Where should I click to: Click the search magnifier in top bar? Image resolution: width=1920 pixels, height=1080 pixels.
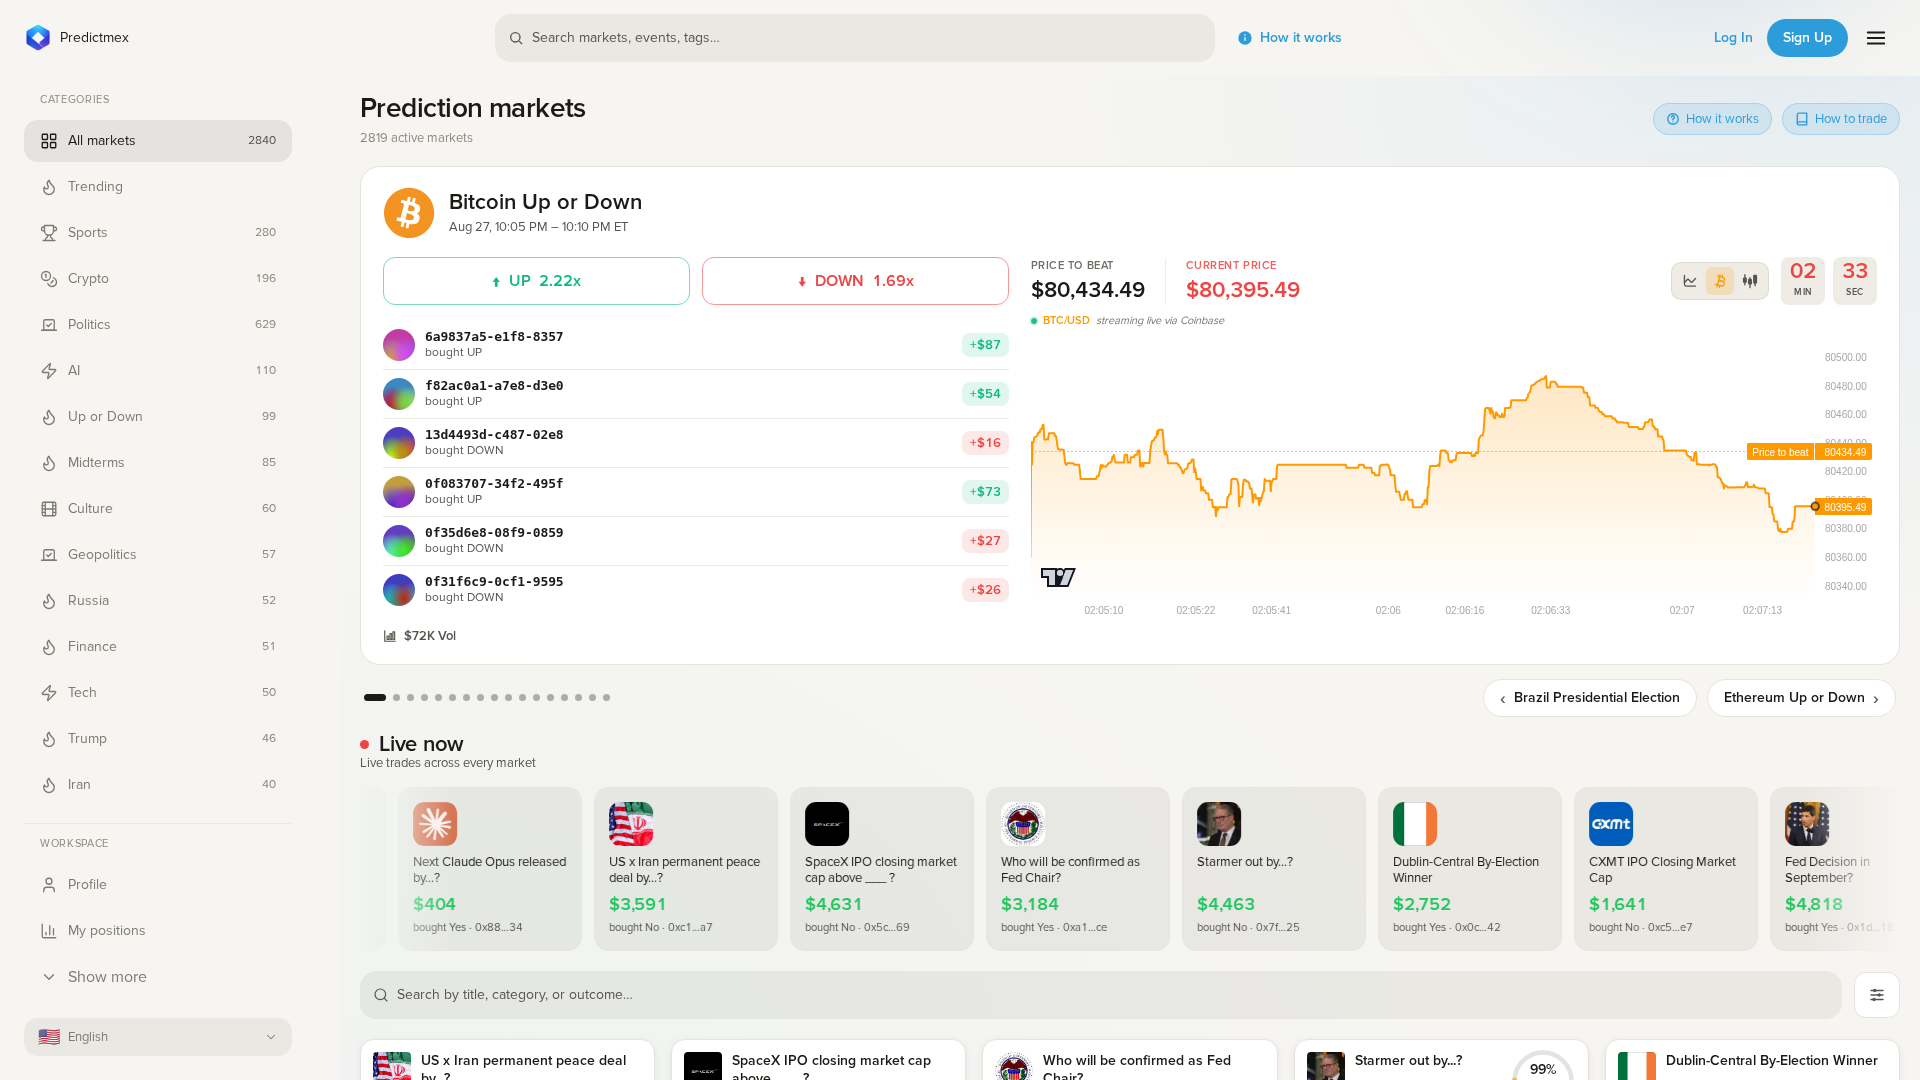pyautogui.click(x=516, y=38)
